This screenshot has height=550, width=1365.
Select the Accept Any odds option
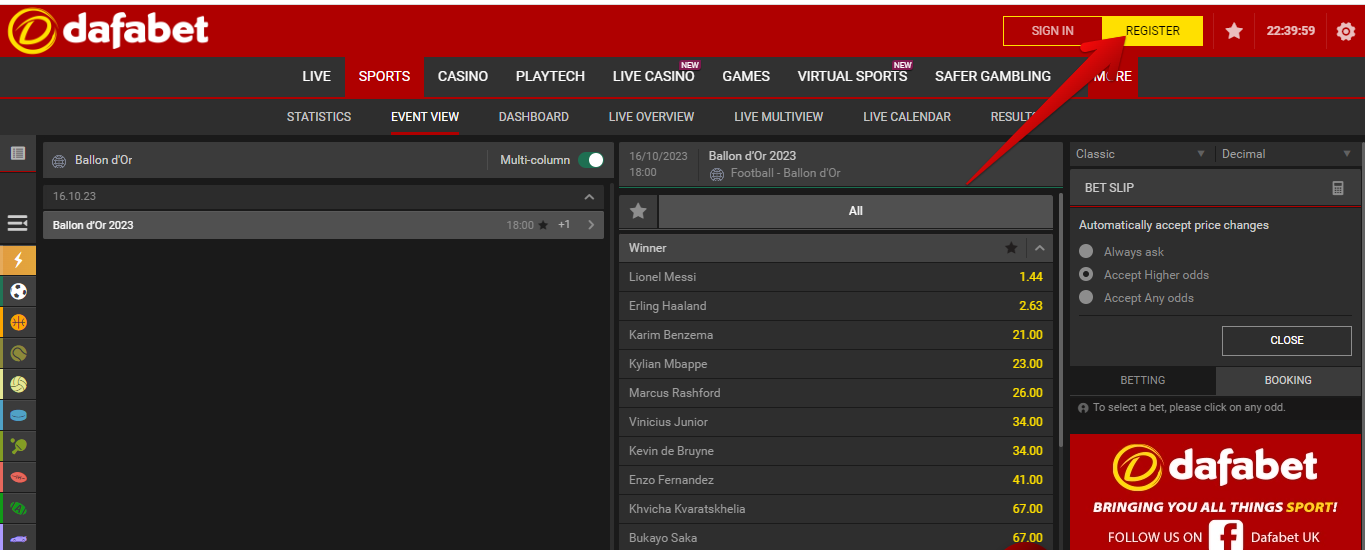click(x=1086, y=297)
